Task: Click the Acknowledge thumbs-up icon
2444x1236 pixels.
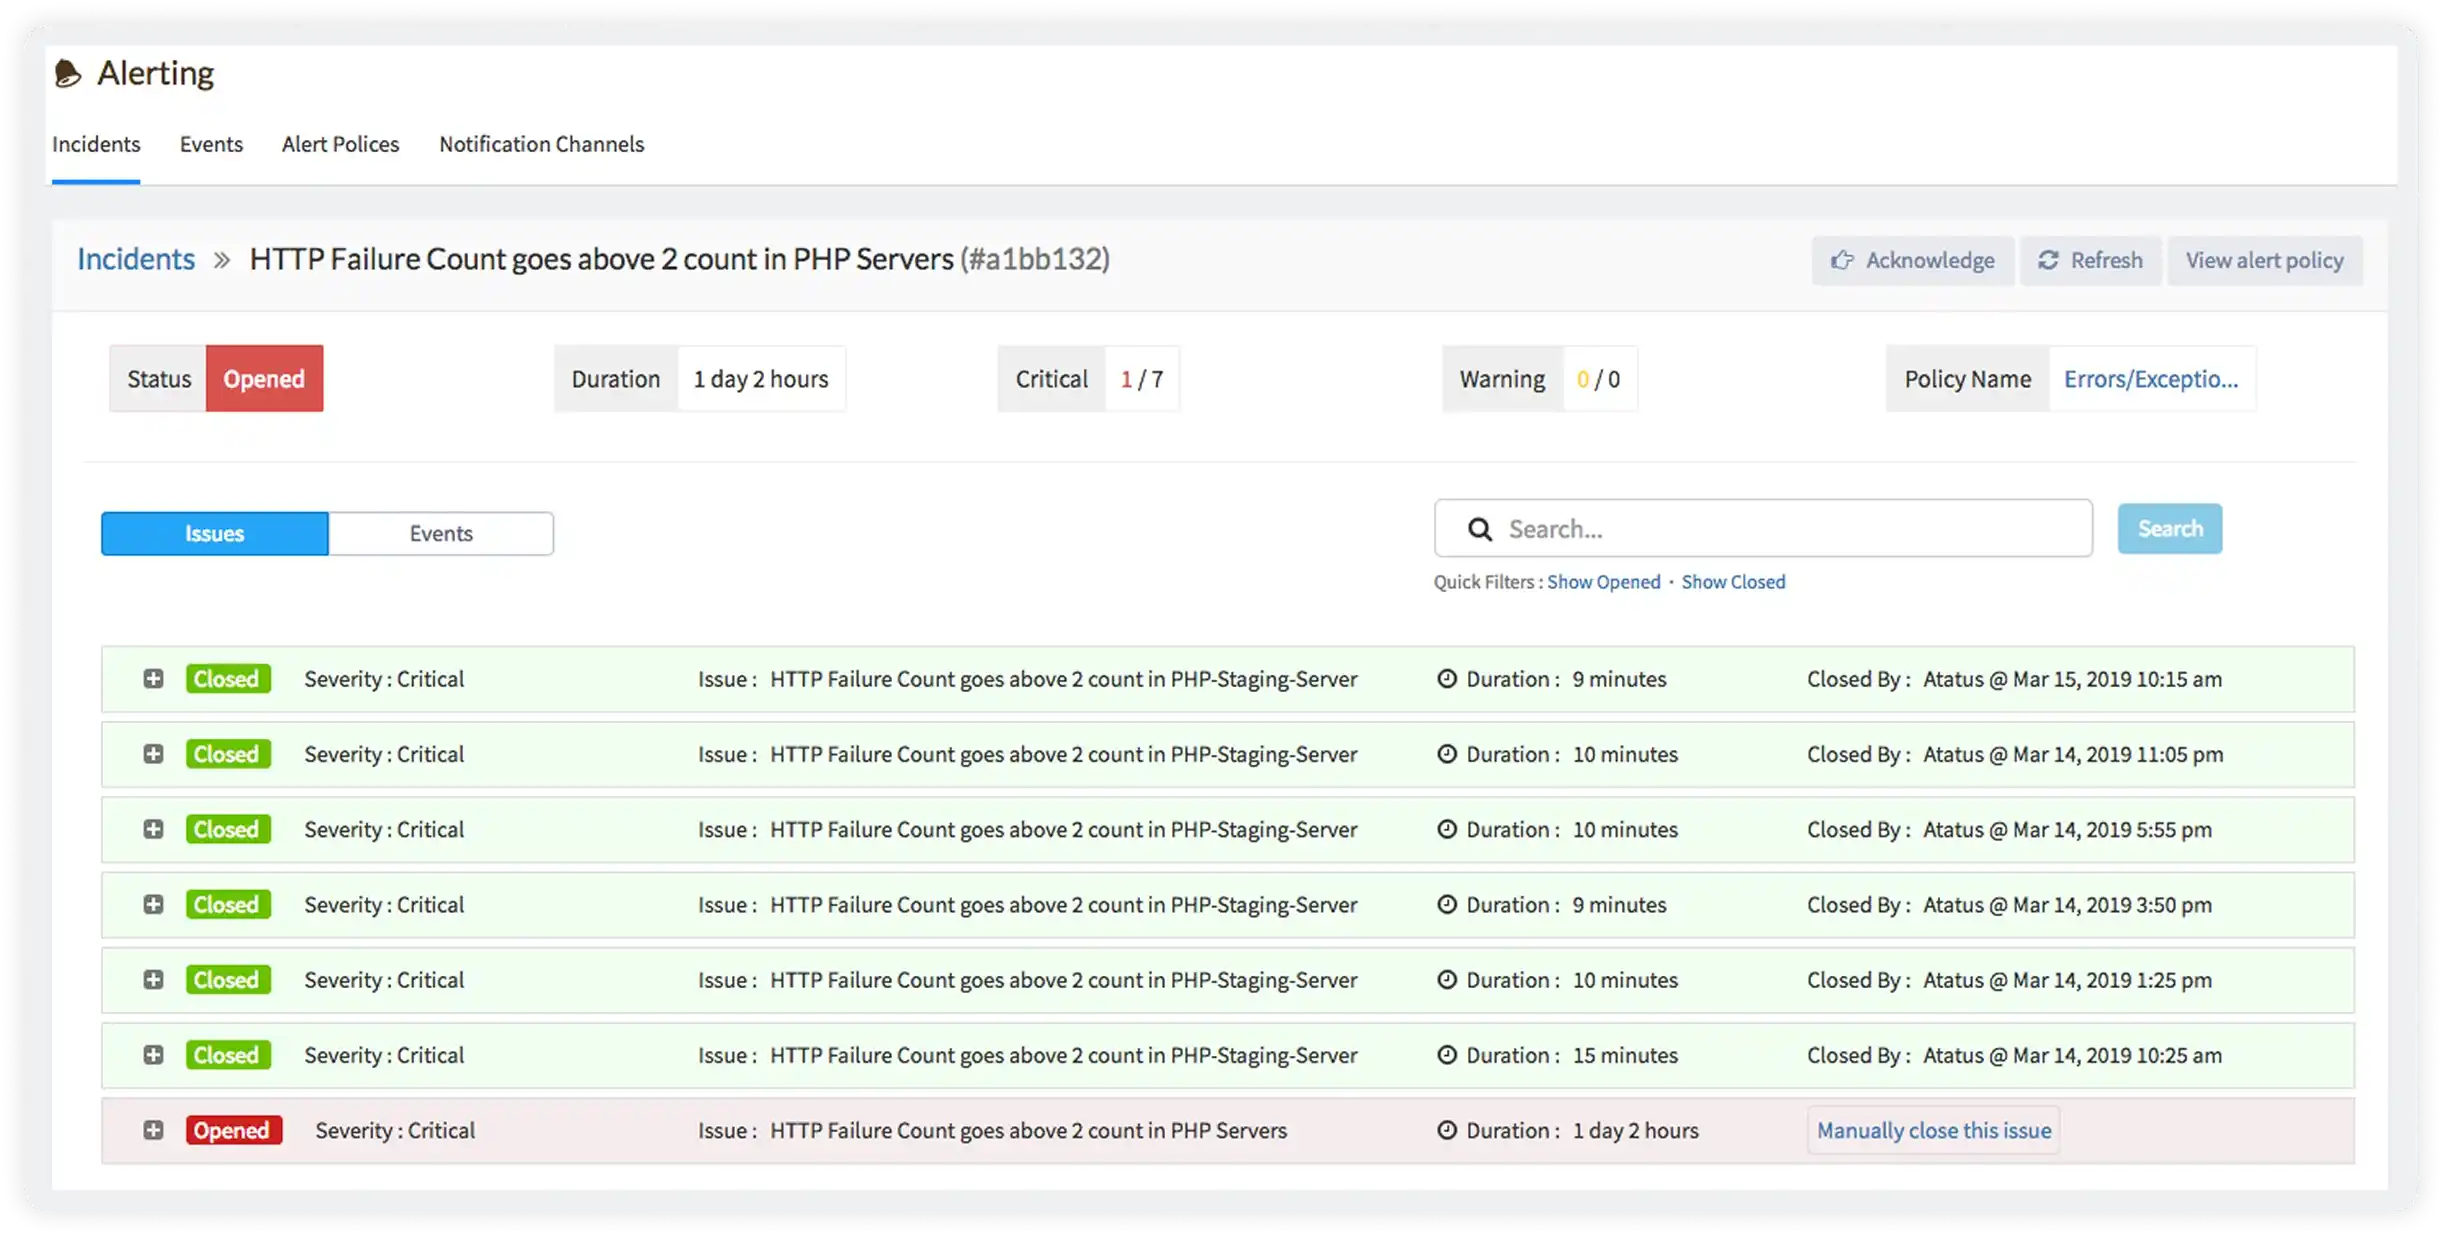Action: pos(1841,261)
